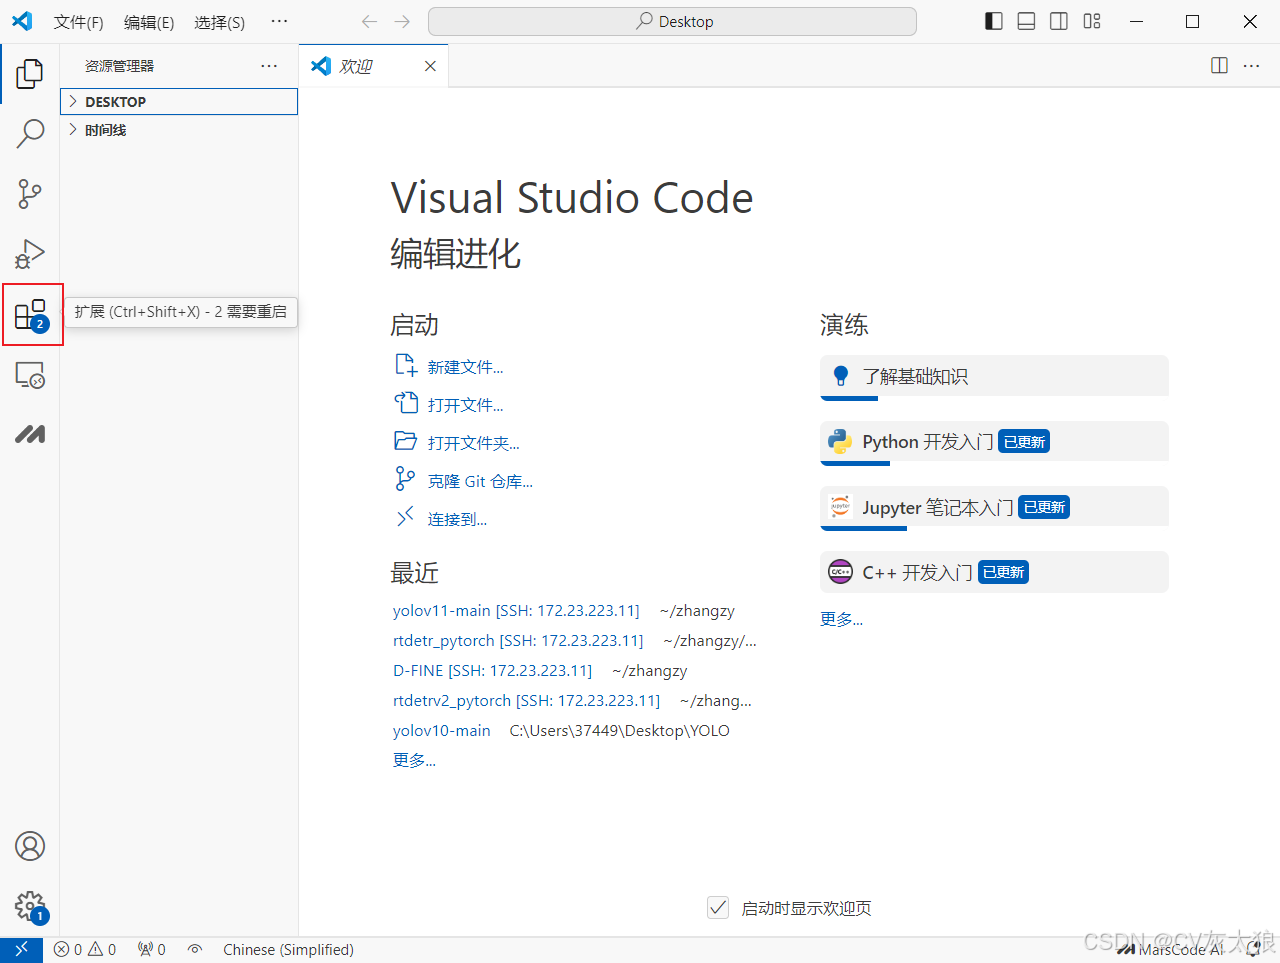Open recent rtdetrv2_pytorch SSH project
Screen dimensions: 1280x963
[527, 700]
